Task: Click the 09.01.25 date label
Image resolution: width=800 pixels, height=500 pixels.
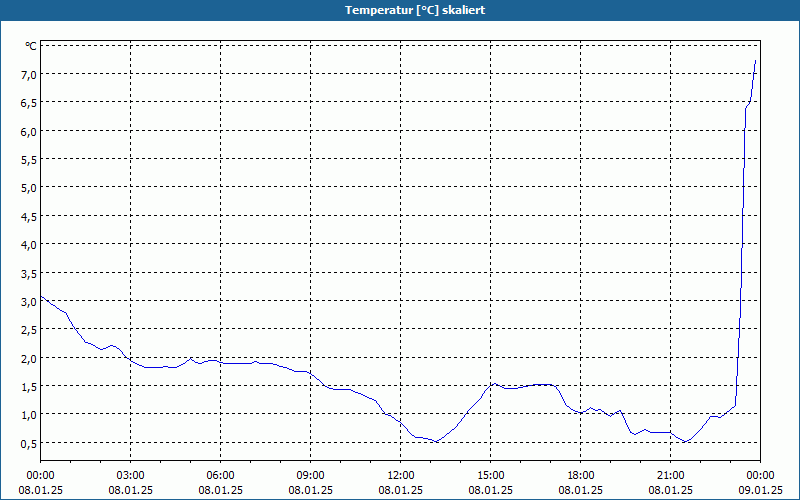Action: point(760,490)
